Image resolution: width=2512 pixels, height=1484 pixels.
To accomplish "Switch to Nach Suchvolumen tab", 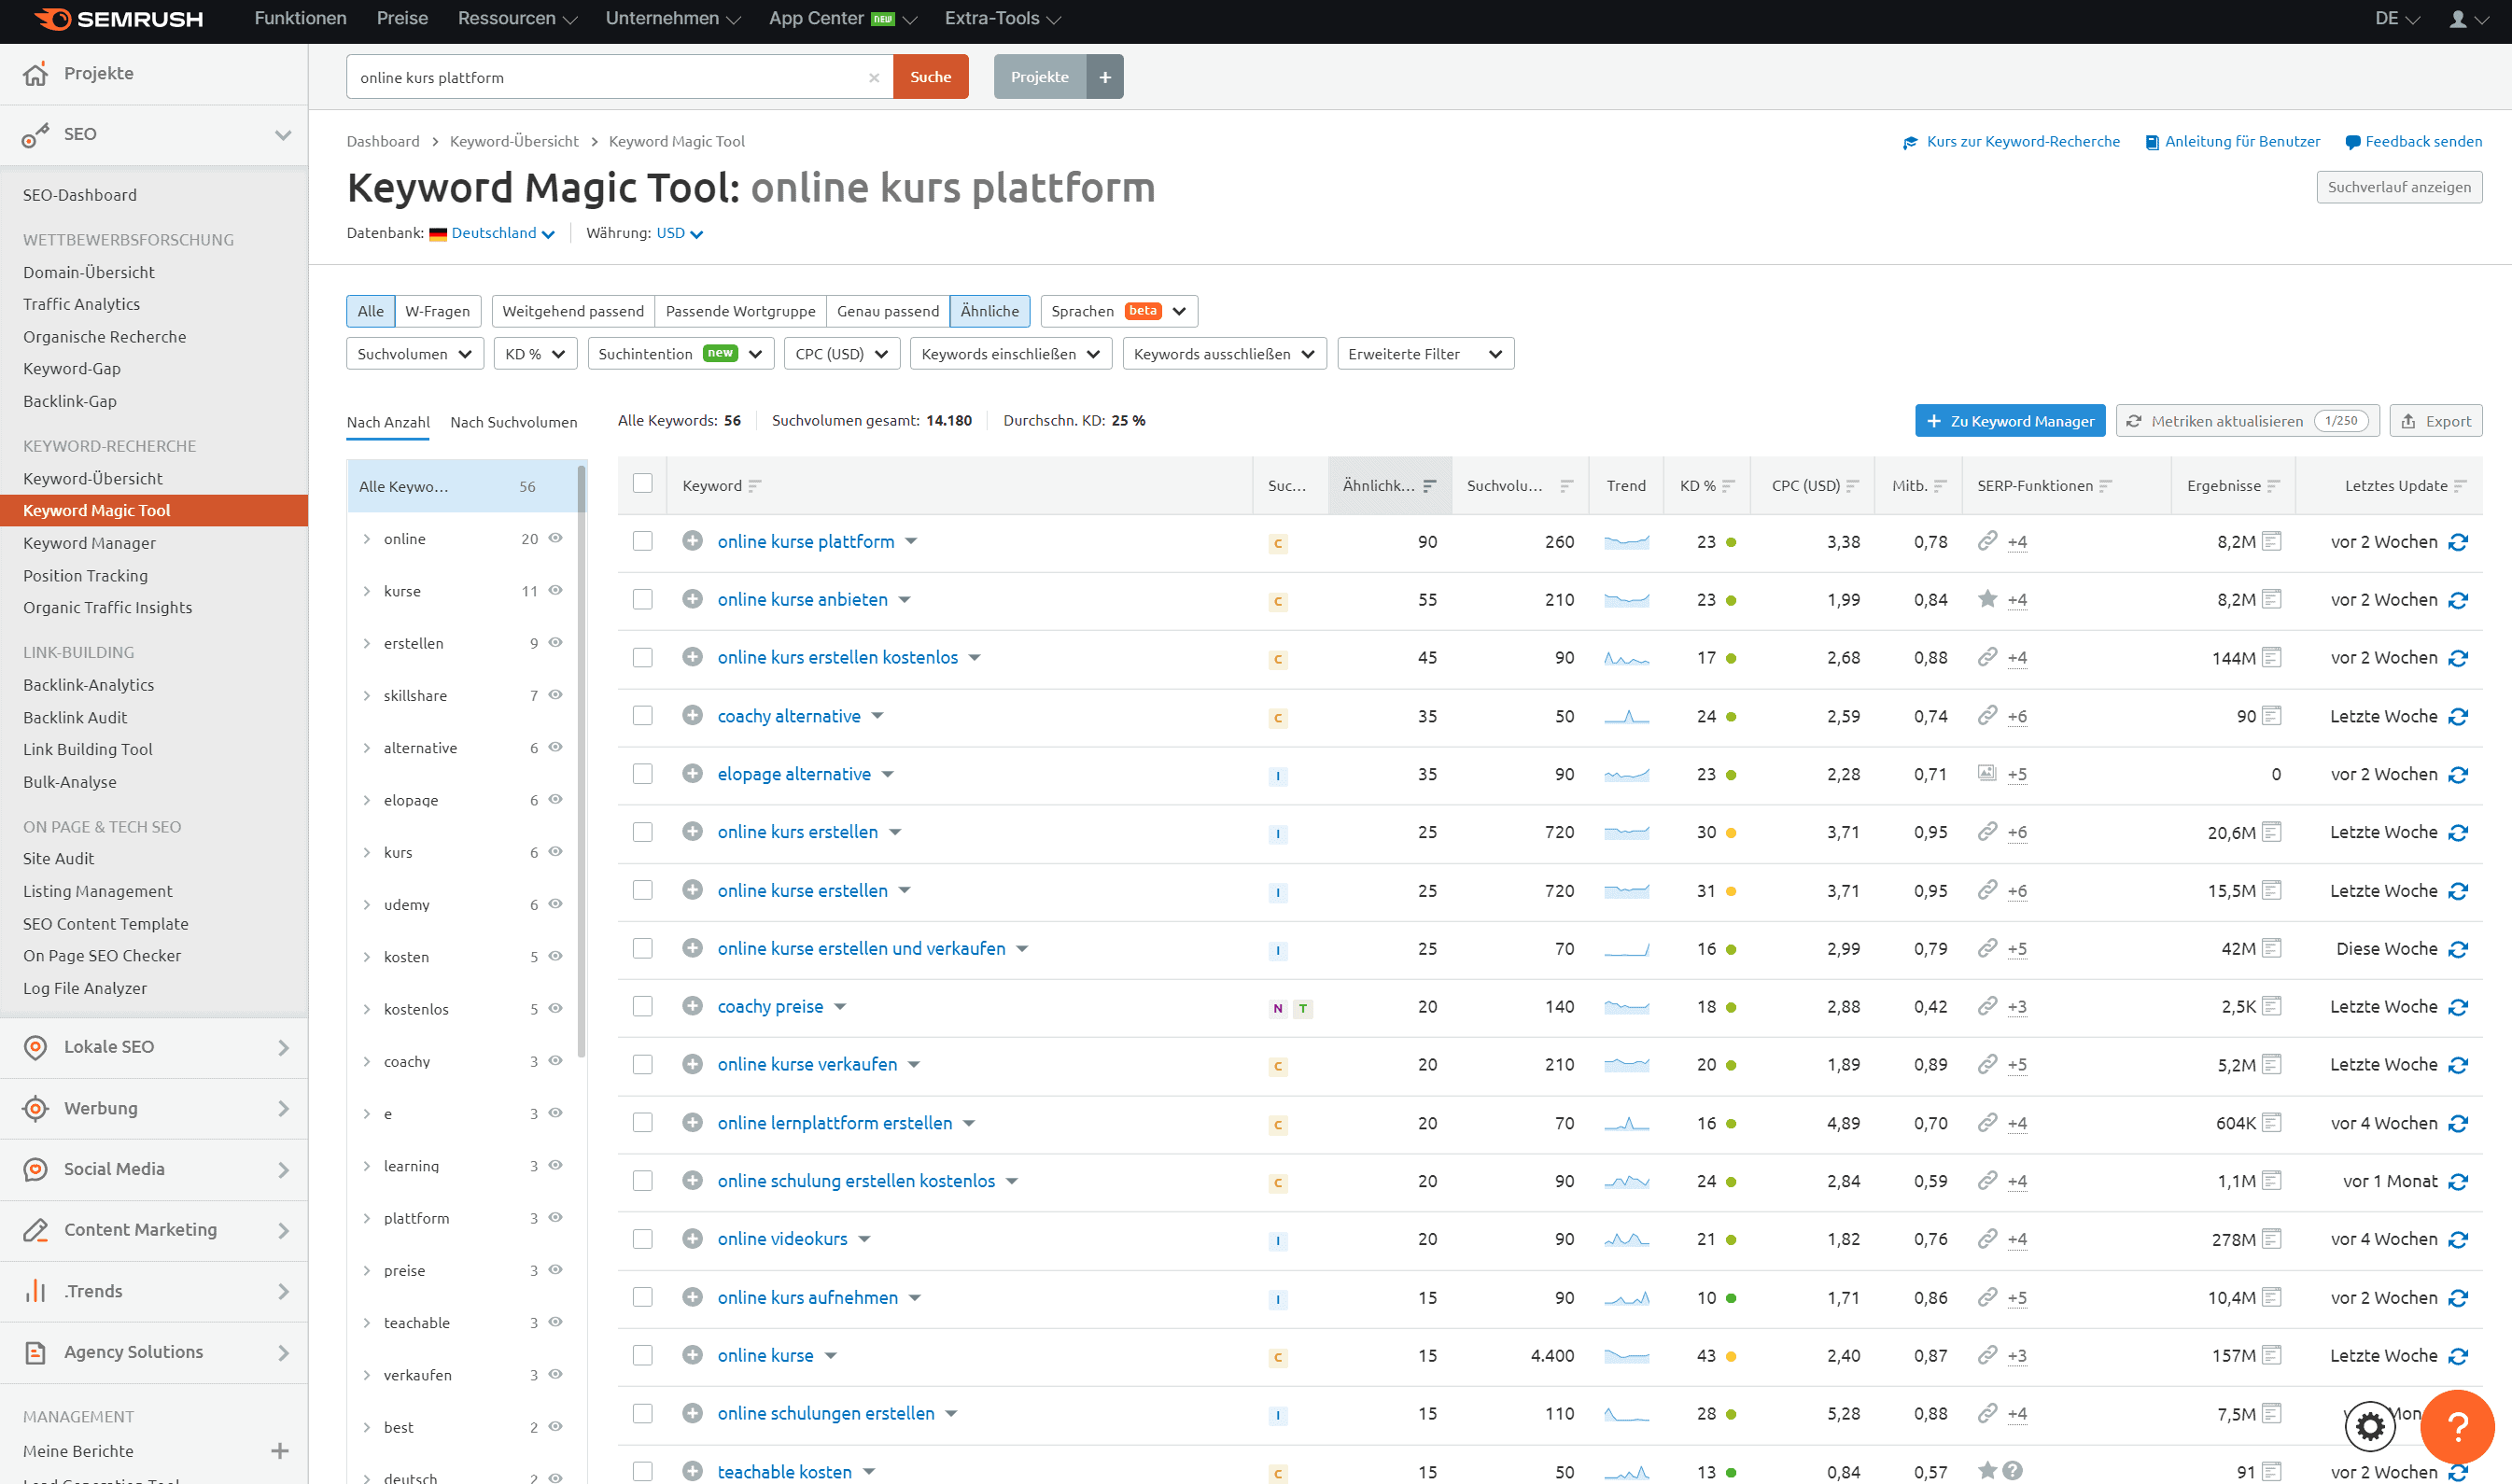I will (513, 422).
